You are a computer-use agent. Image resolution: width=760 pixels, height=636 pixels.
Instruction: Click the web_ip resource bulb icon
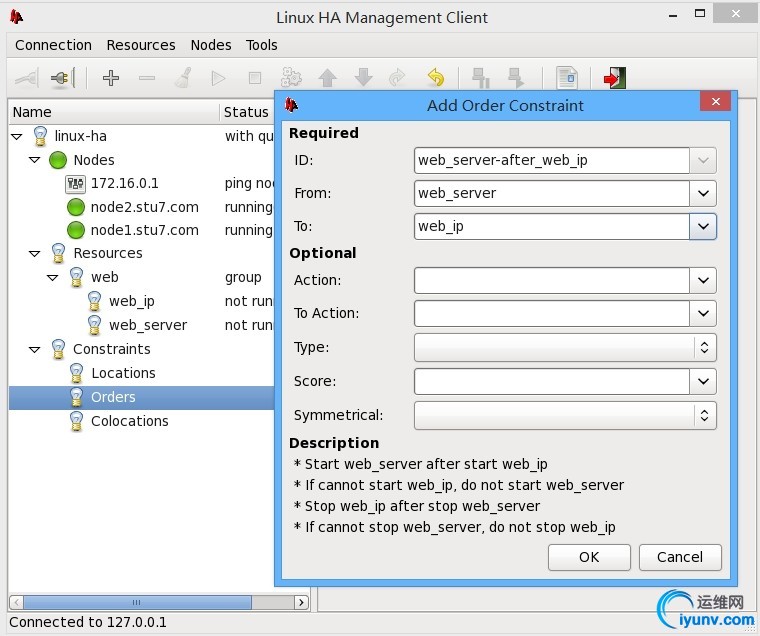[x=95, y=301]
